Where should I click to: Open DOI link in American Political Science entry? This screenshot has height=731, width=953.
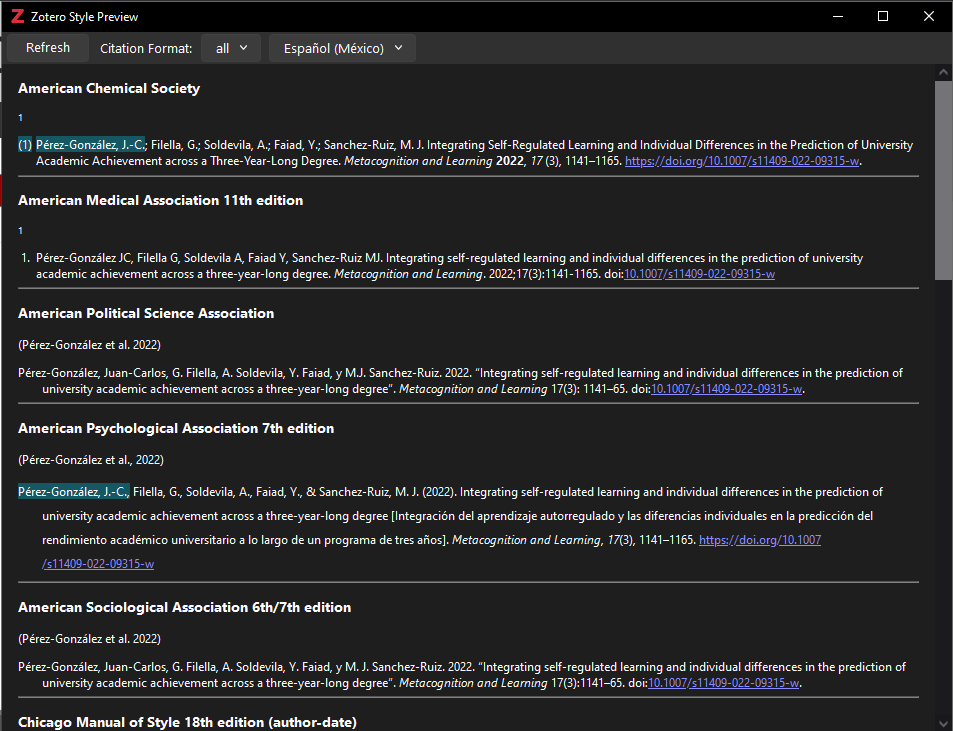(x=726, y=389)
